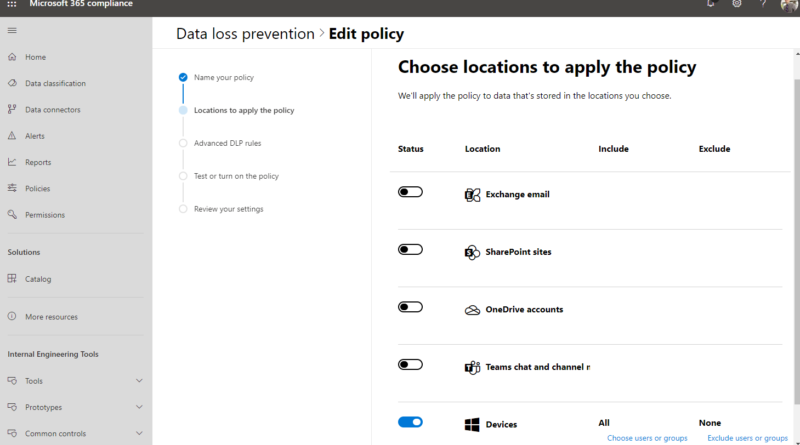Viewport: 800px width, 445px height.
Task: Expand the Common controls chevron
Action: 139,433
